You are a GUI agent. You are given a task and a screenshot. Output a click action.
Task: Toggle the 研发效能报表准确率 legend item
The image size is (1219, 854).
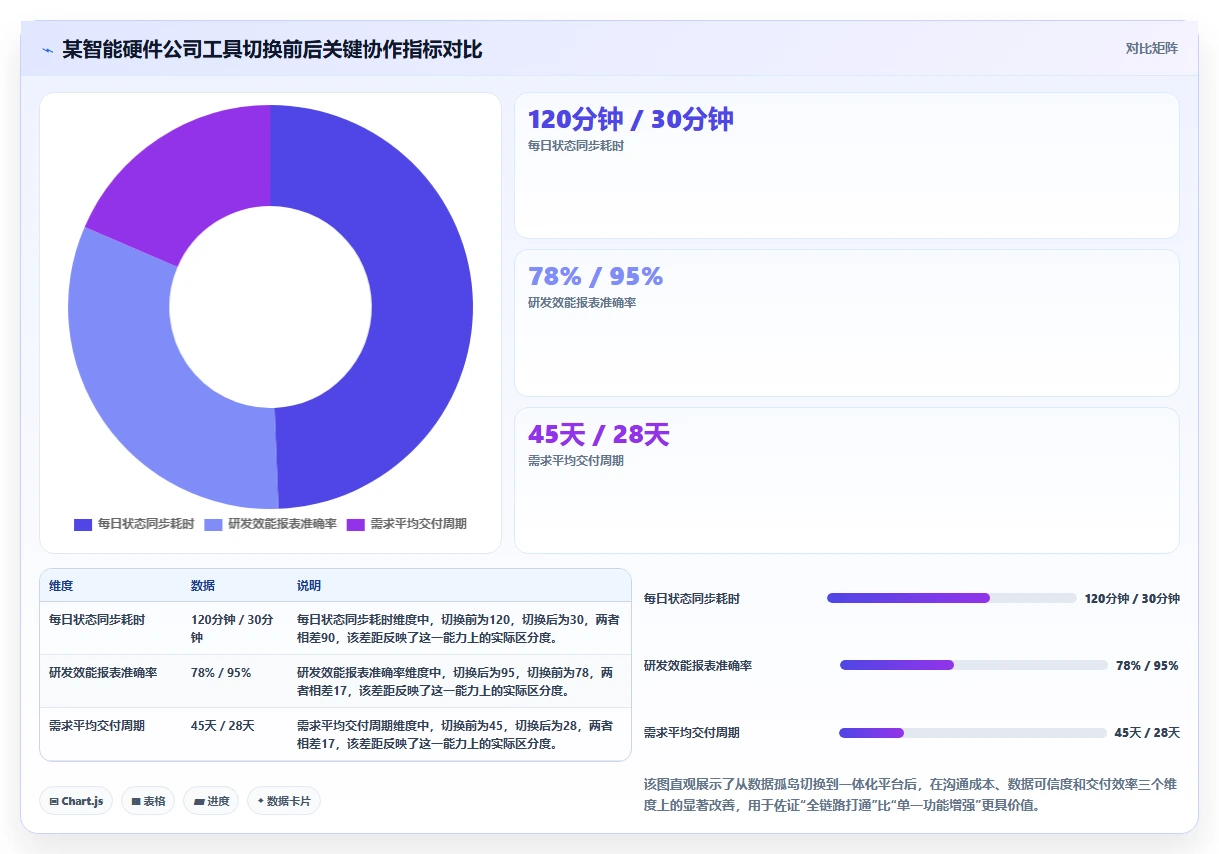point(270,524)
